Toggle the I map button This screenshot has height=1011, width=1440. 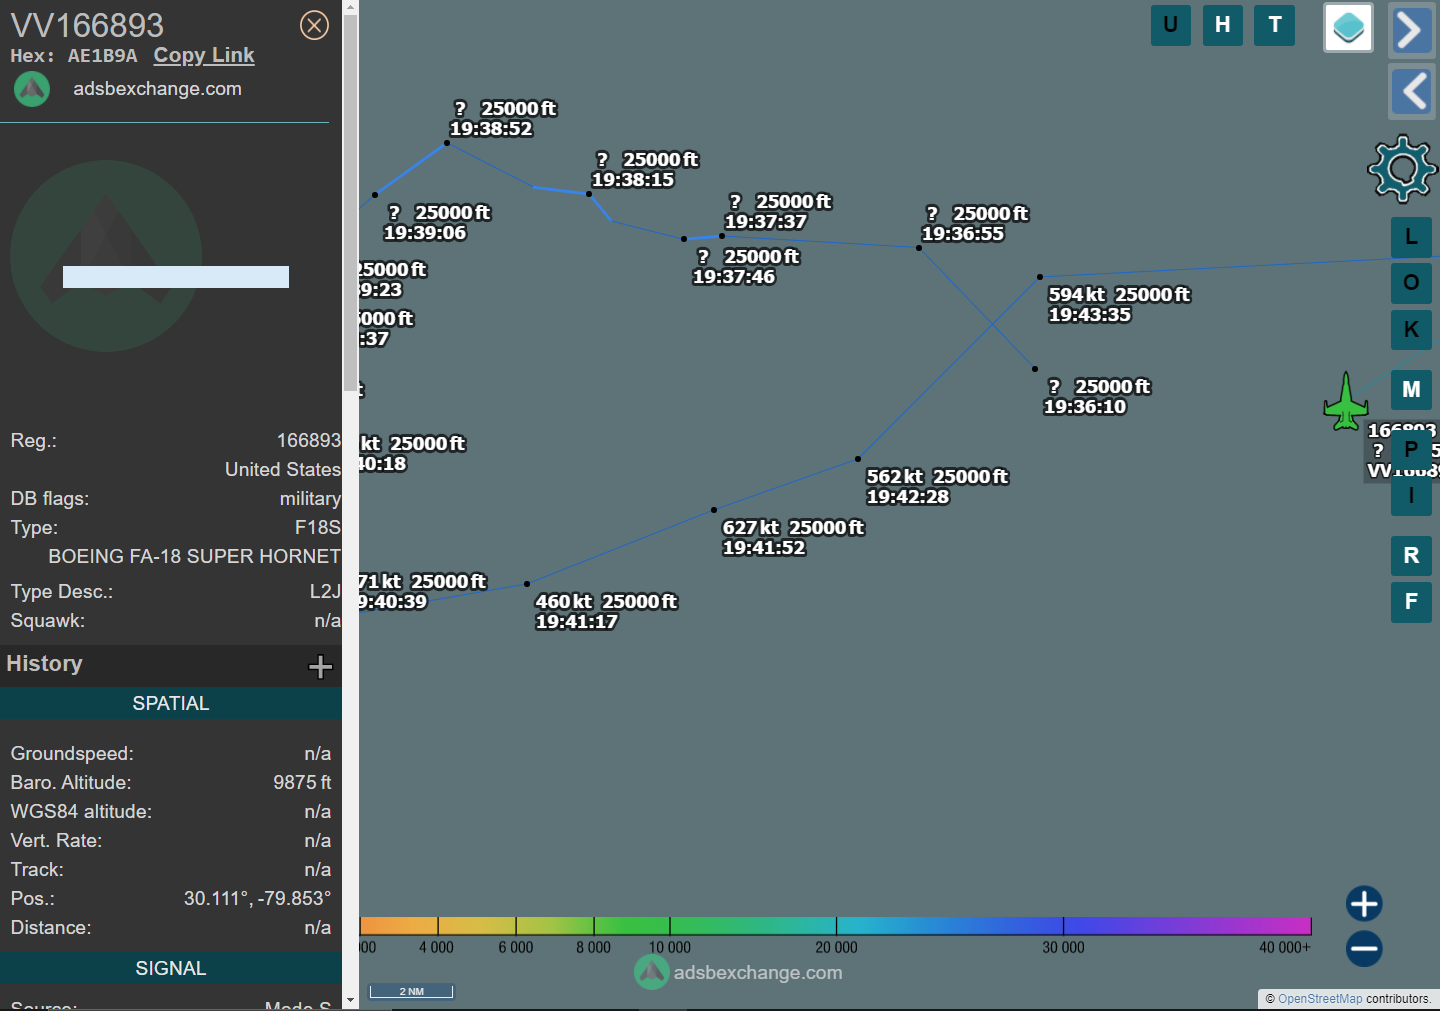click(1411, 496)
